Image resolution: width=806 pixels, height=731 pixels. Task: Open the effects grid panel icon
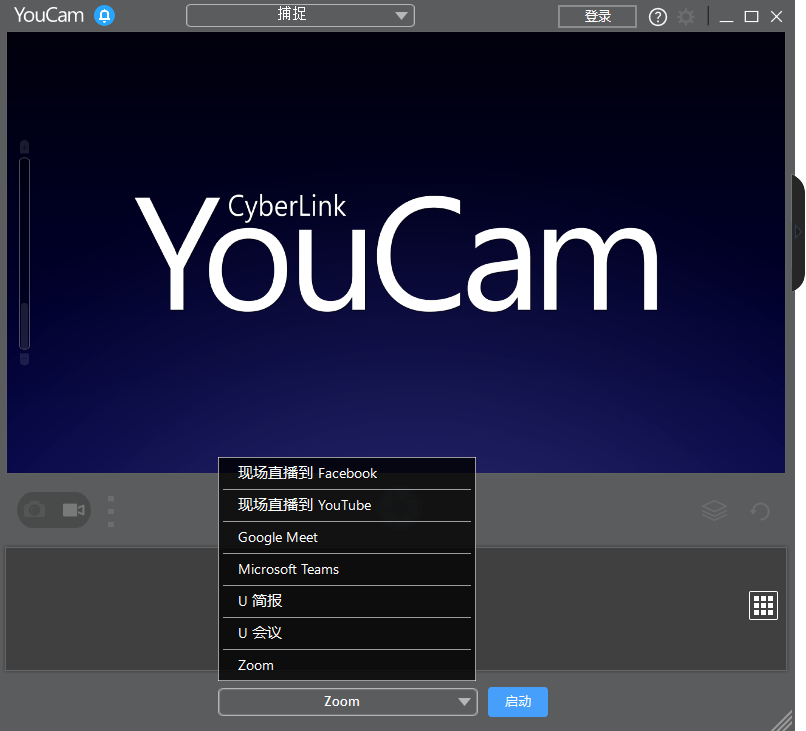(x=763, y=605)
